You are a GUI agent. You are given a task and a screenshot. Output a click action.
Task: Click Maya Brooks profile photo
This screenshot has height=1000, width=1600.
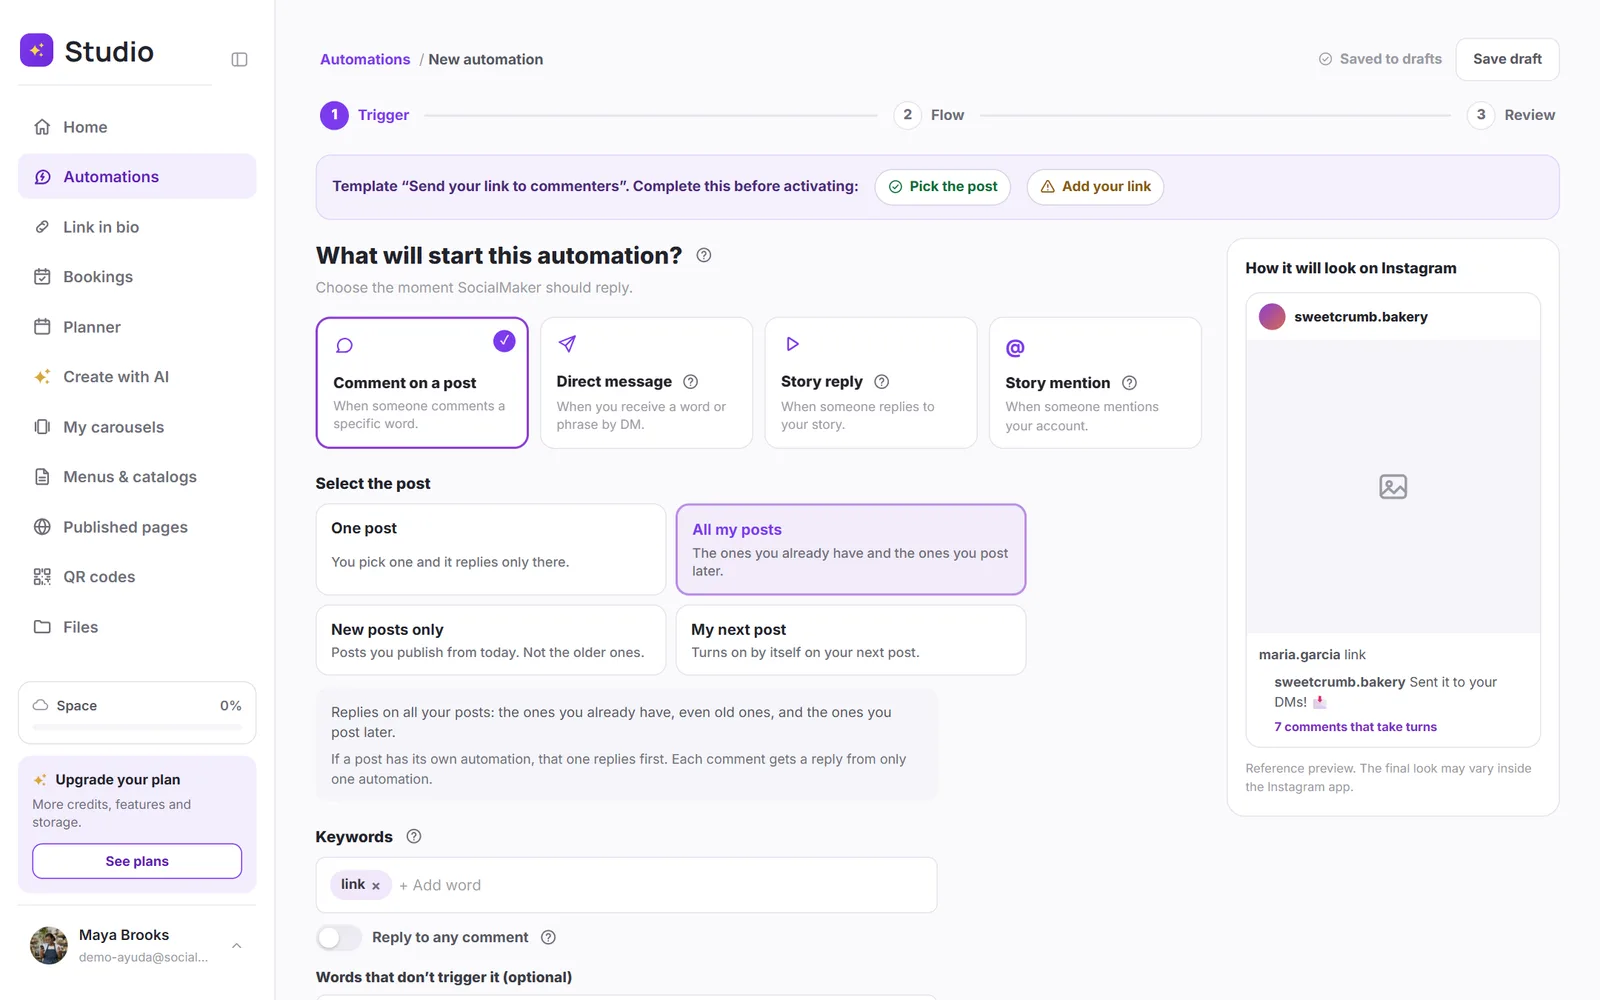click(49, 945)
